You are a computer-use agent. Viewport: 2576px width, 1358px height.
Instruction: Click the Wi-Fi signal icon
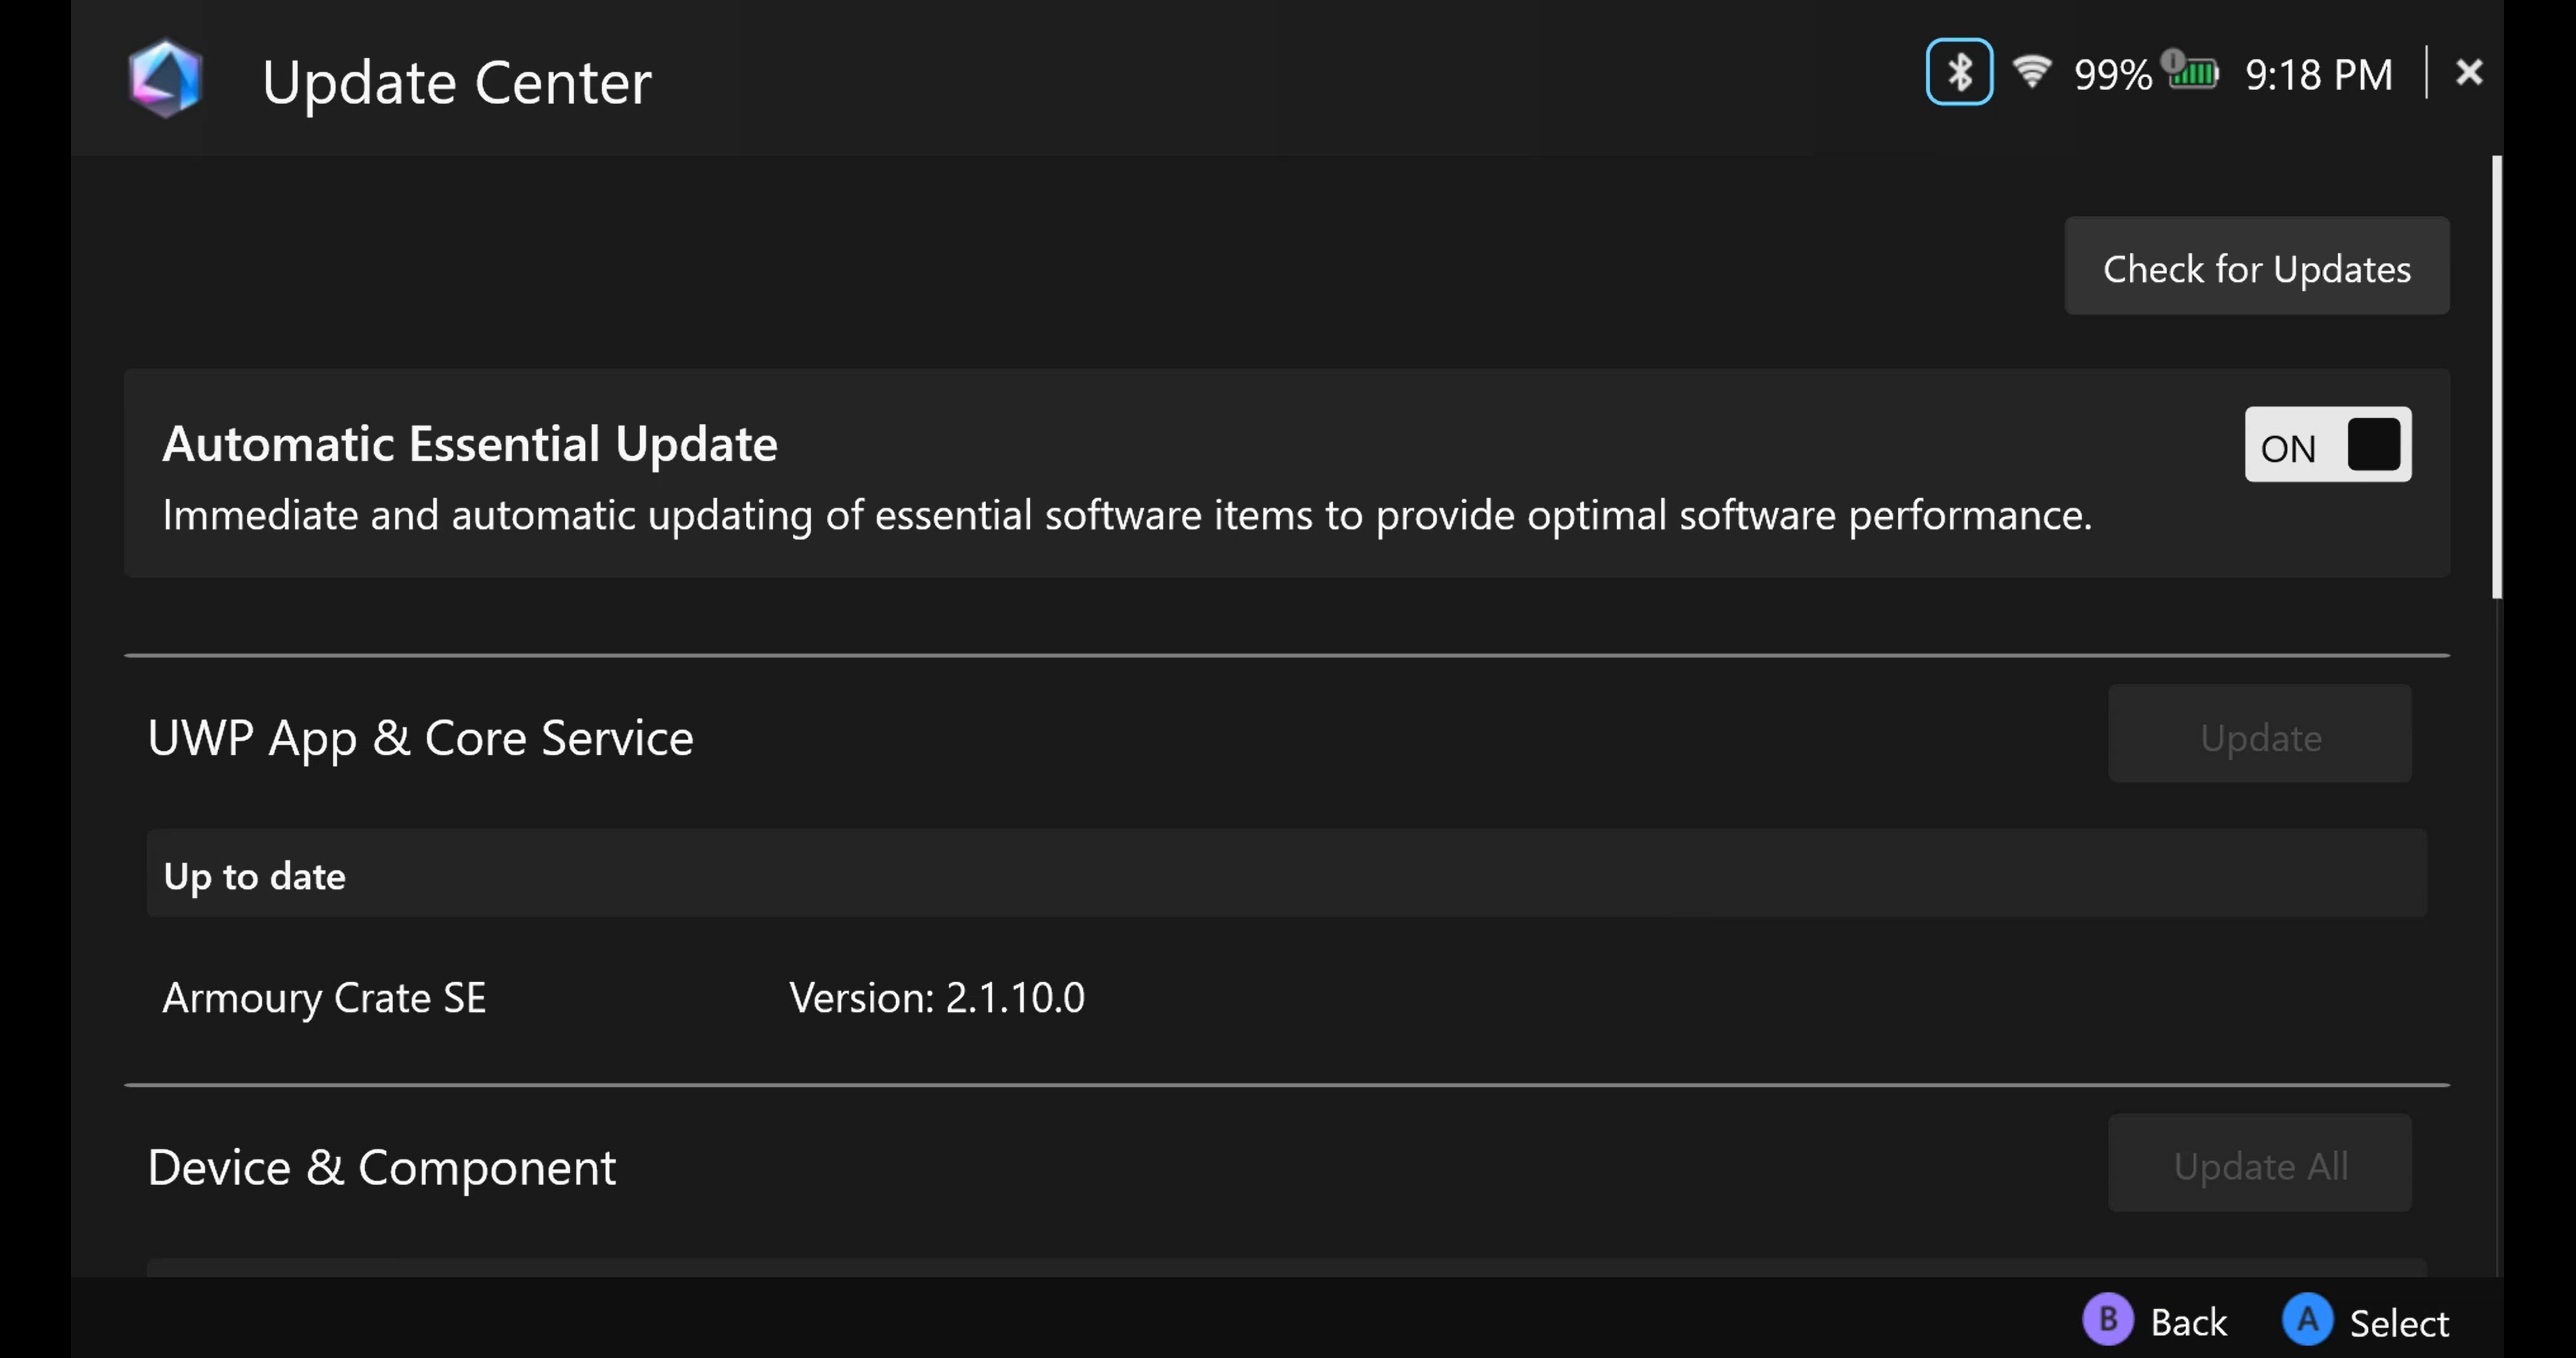(x=2031, y=72)
